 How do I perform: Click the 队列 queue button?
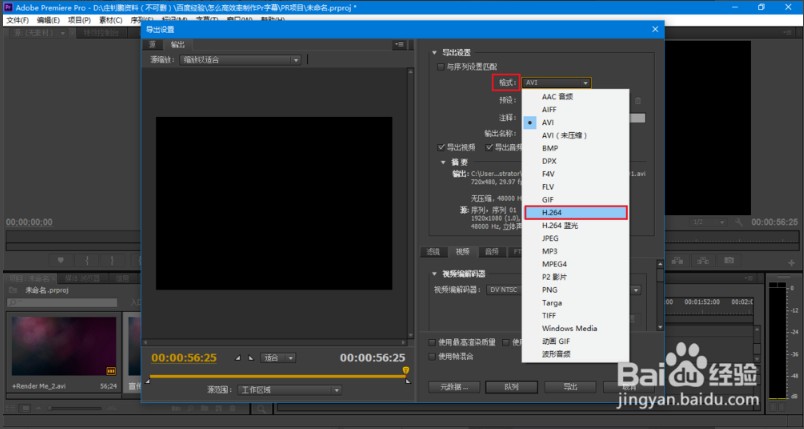512,386
